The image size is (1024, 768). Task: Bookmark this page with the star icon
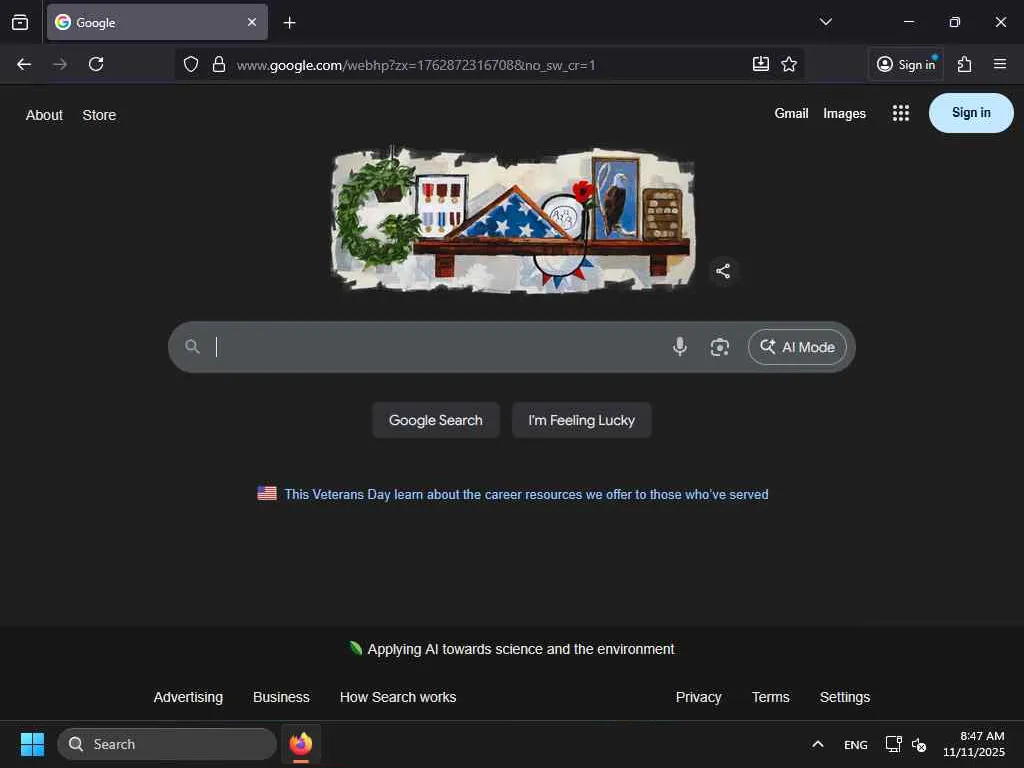tap(789, 64)
